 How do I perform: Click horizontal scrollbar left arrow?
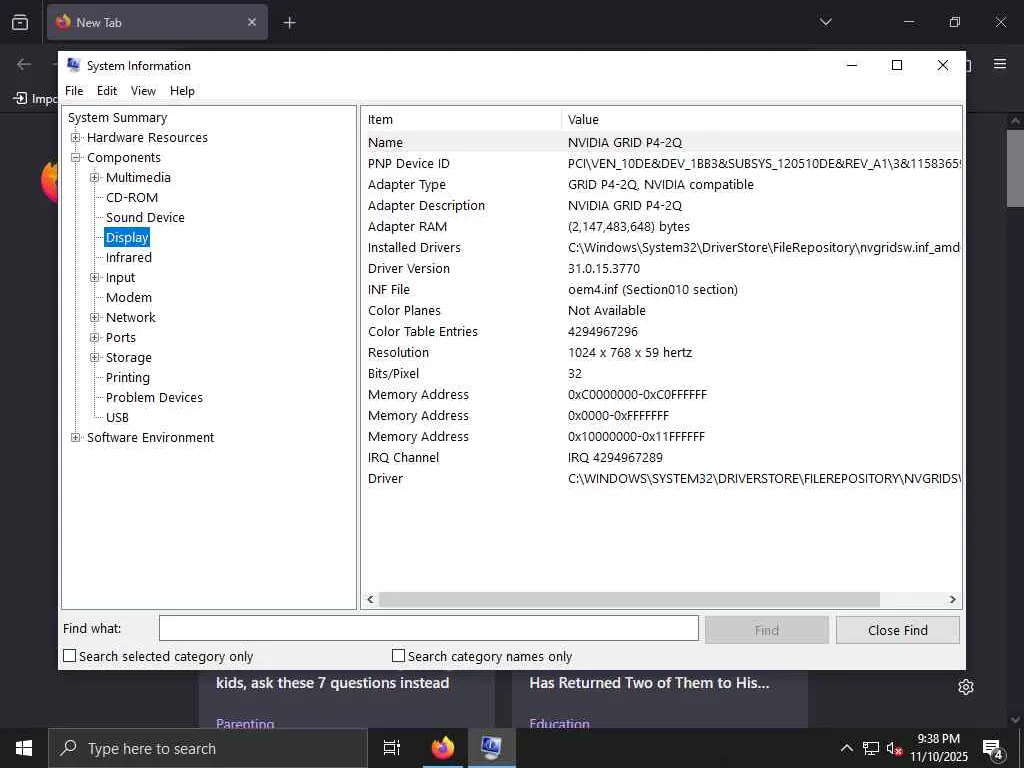[x=370, y=600]
